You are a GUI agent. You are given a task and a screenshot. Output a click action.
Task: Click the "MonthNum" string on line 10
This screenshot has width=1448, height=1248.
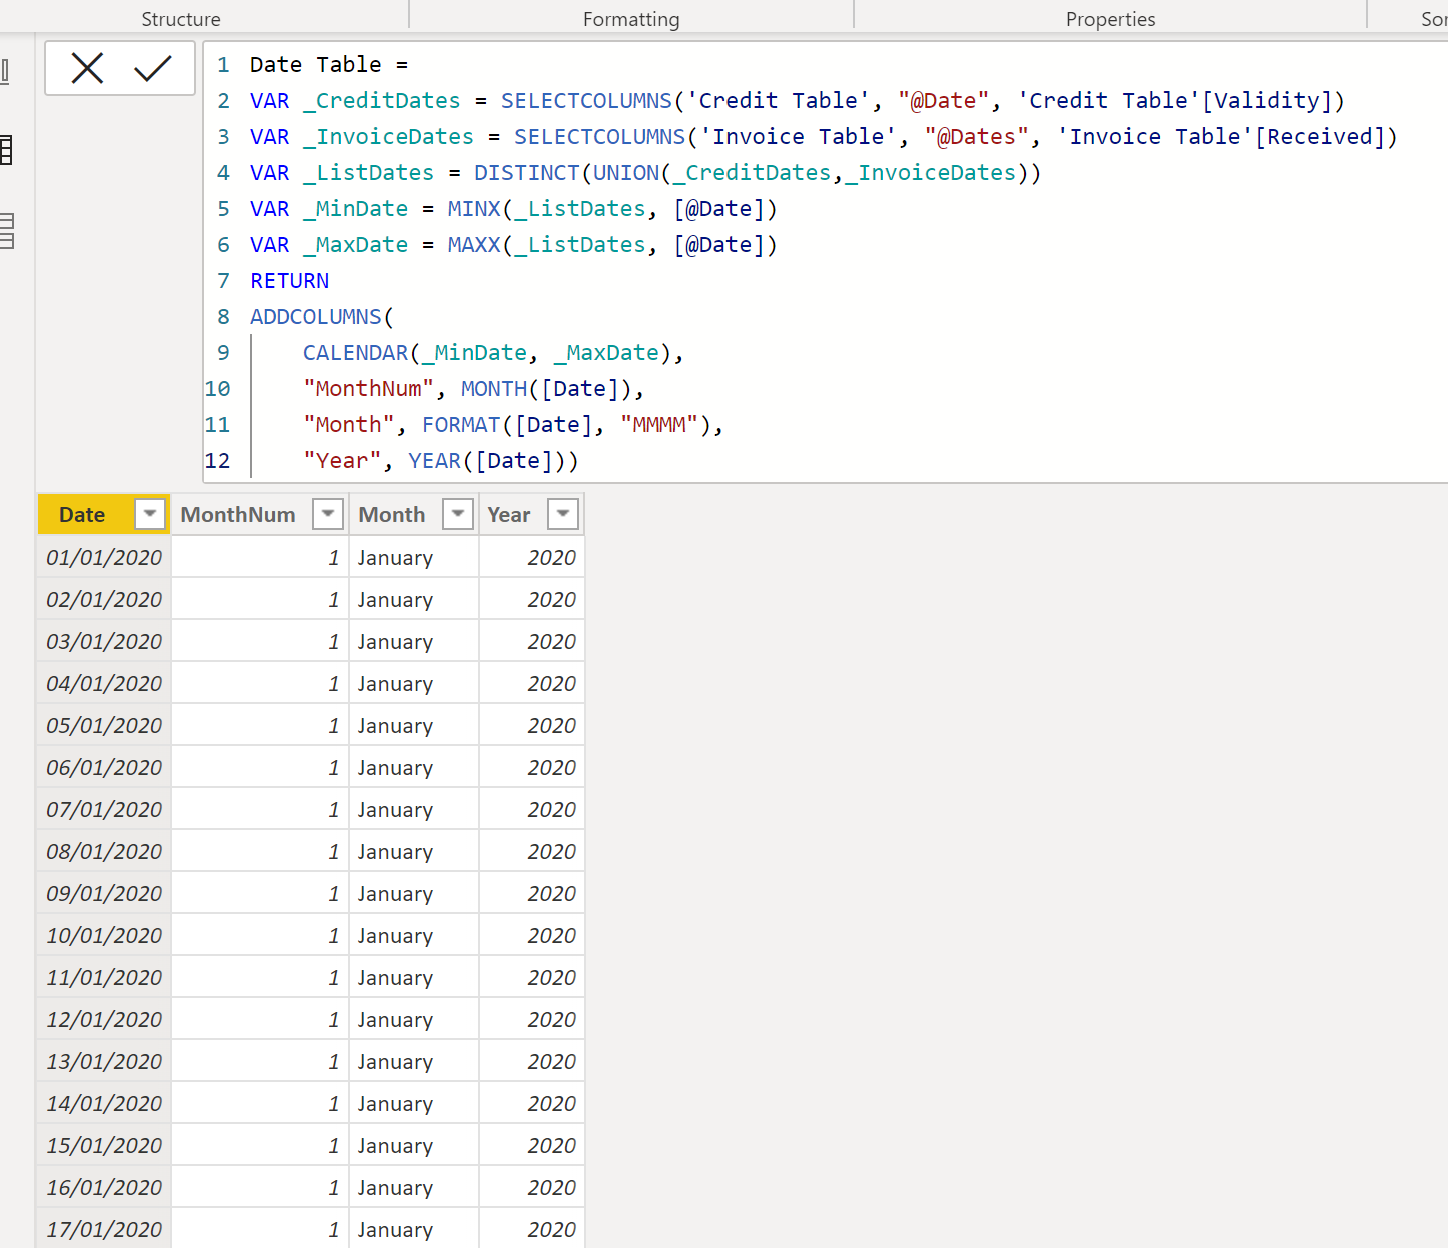[369, 389]
